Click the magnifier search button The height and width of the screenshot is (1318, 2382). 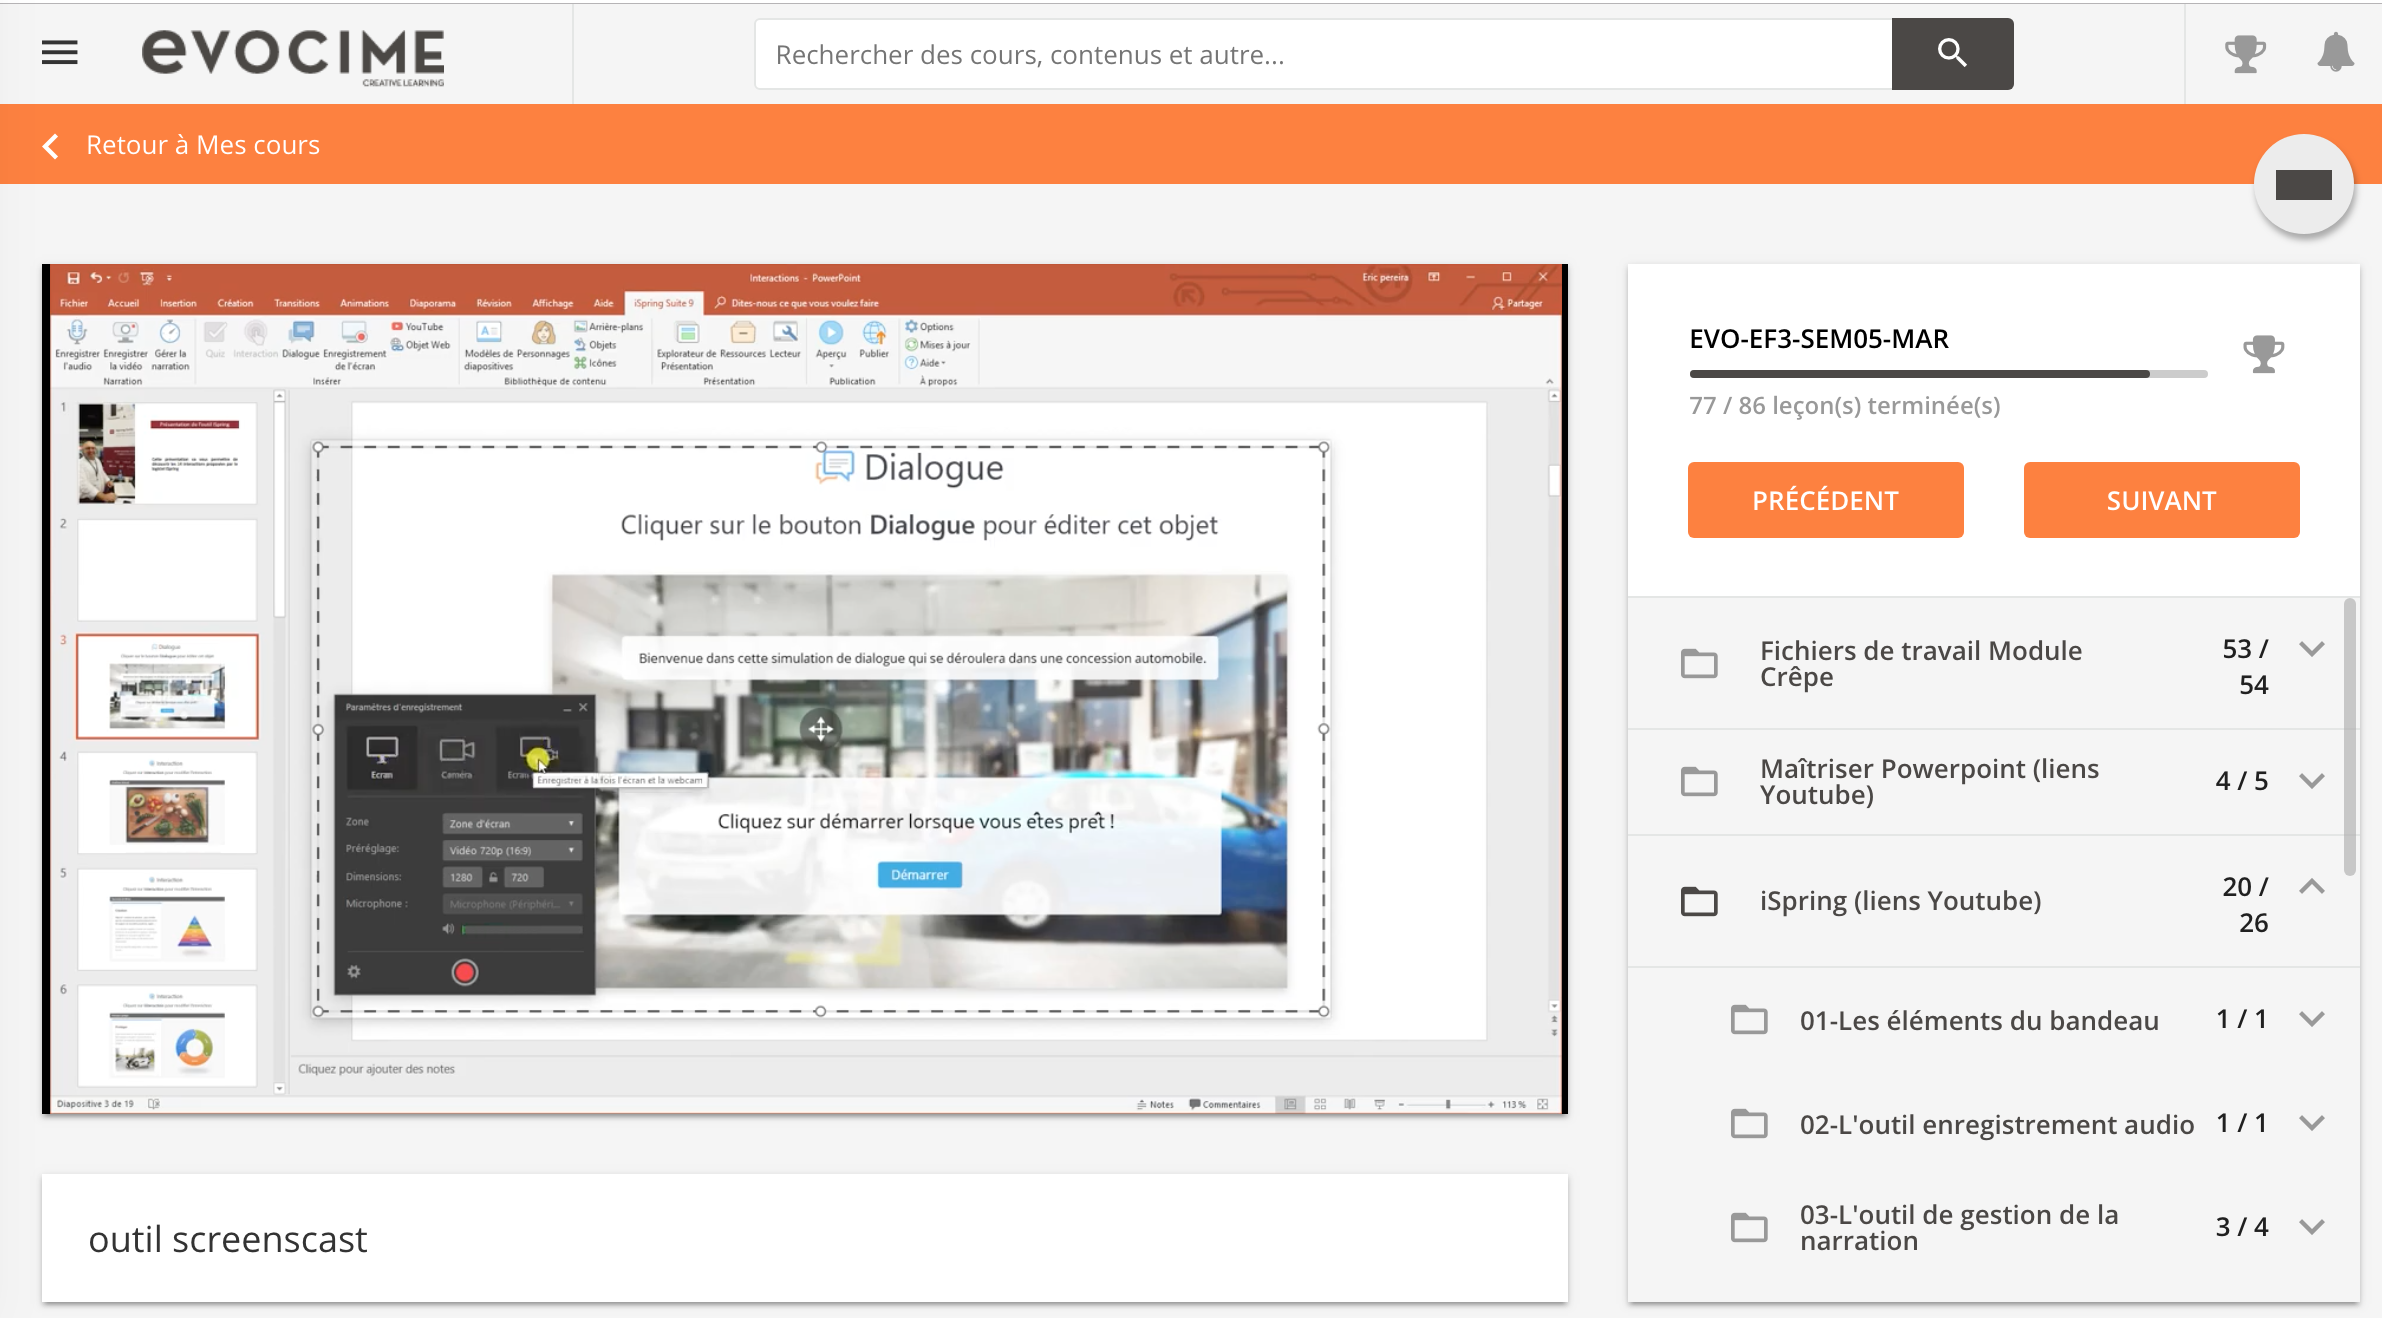point(1952,54)
